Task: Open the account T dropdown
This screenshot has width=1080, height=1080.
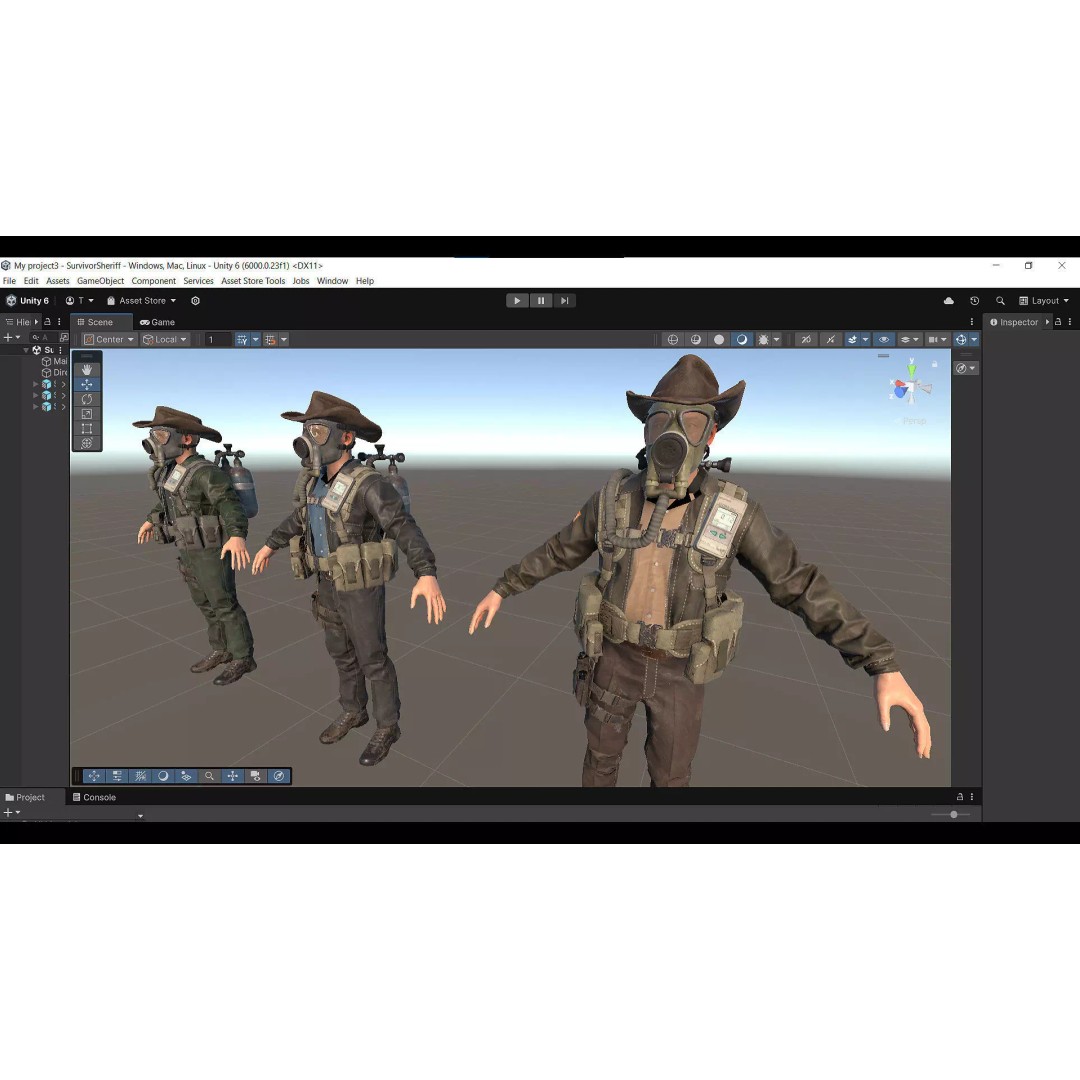Action: [79, 300]
